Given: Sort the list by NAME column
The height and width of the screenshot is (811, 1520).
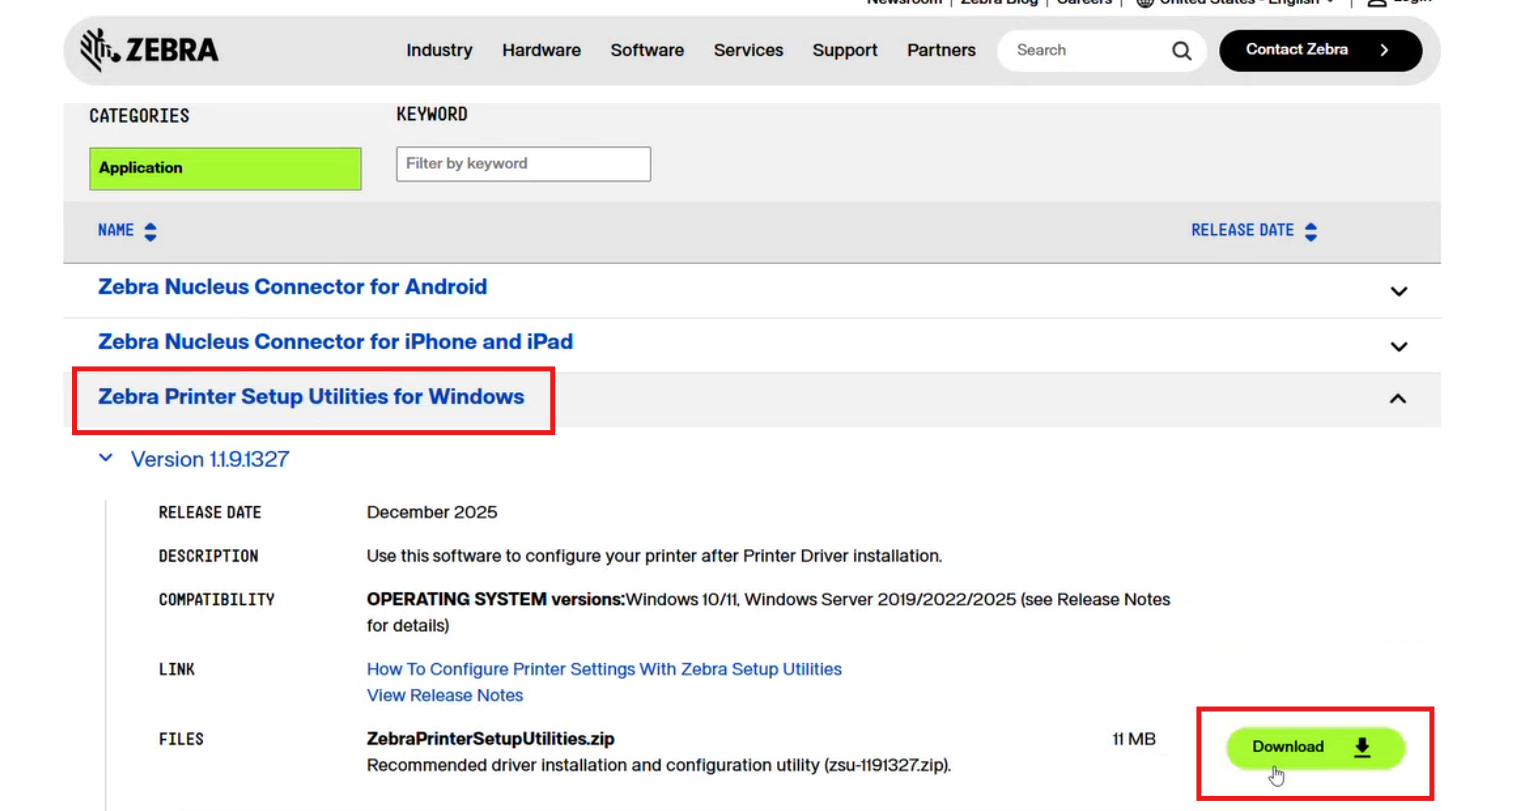Looking at the screenshot, I should click(127, 231).
